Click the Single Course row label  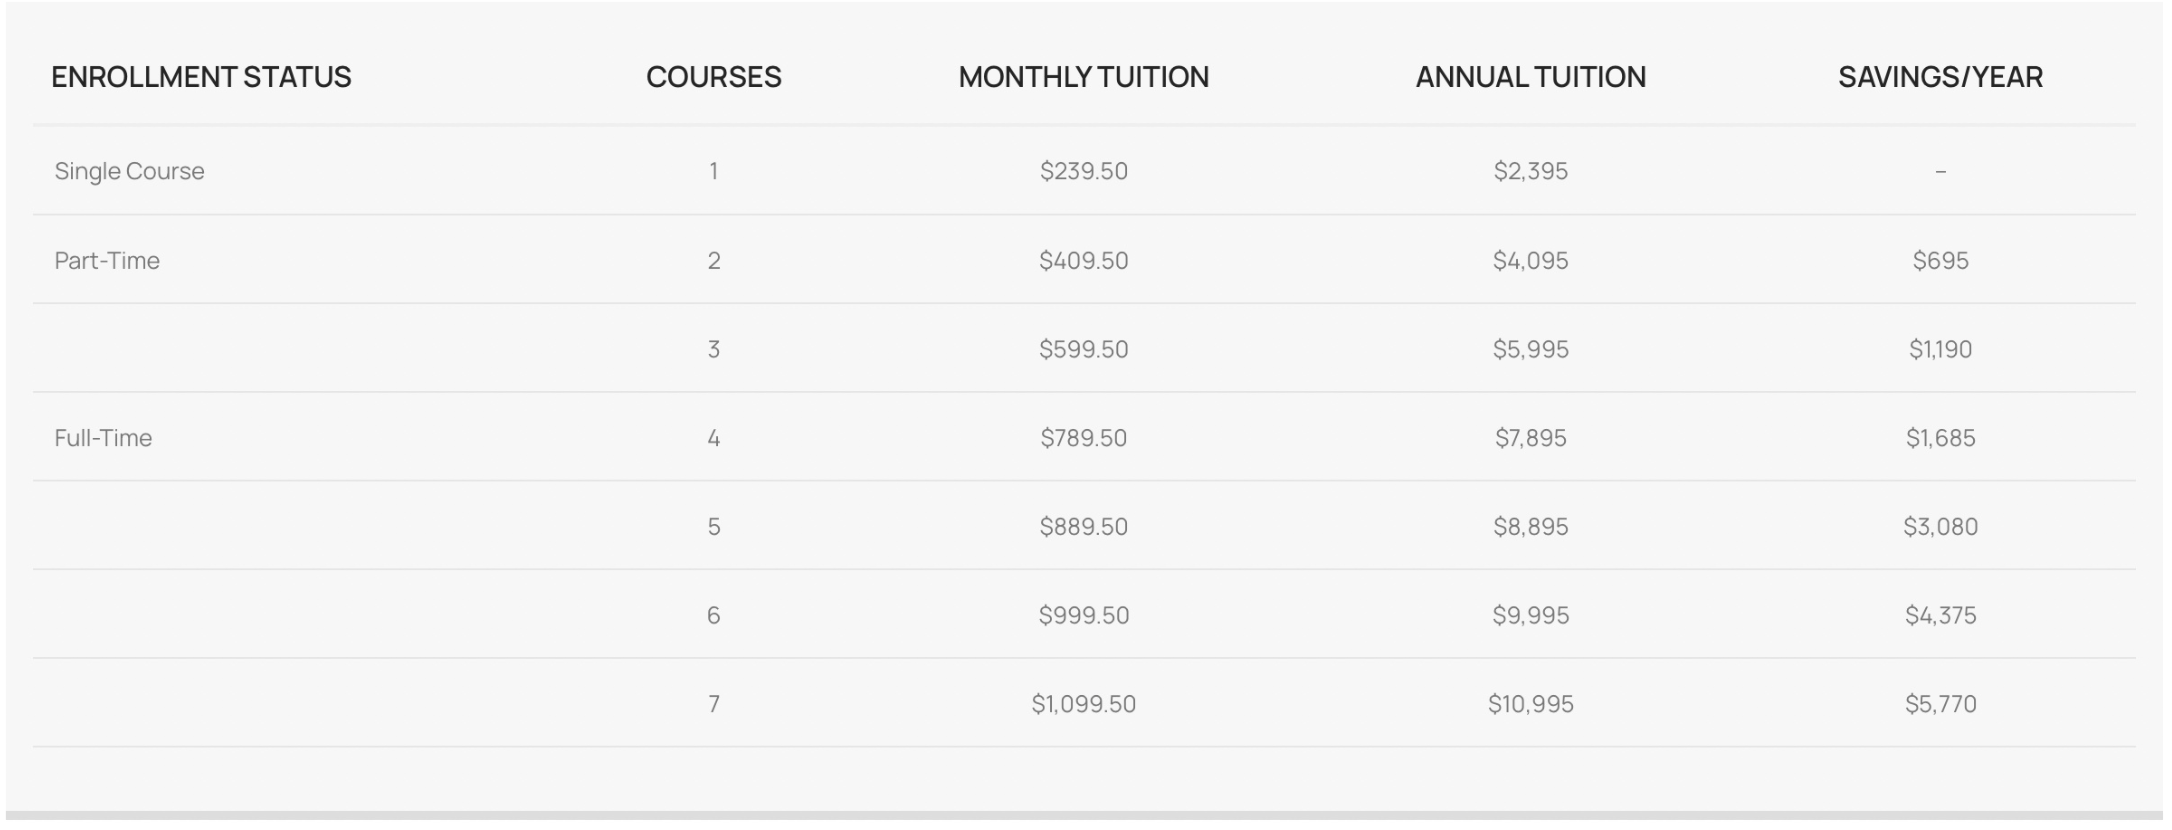(129, 171)
